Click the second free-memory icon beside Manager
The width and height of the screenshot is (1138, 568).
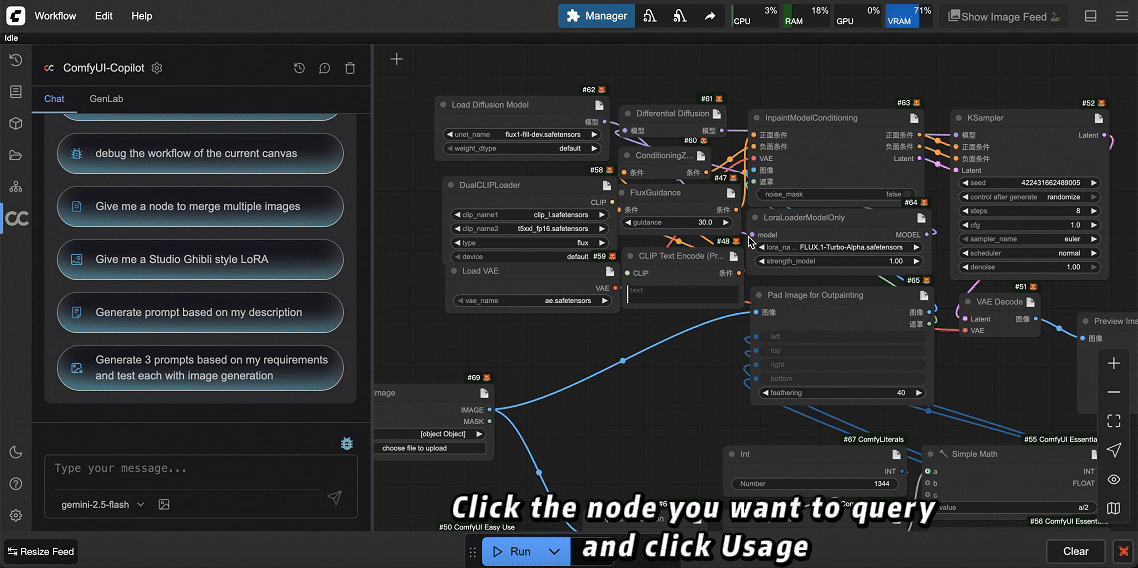(680, 16)
